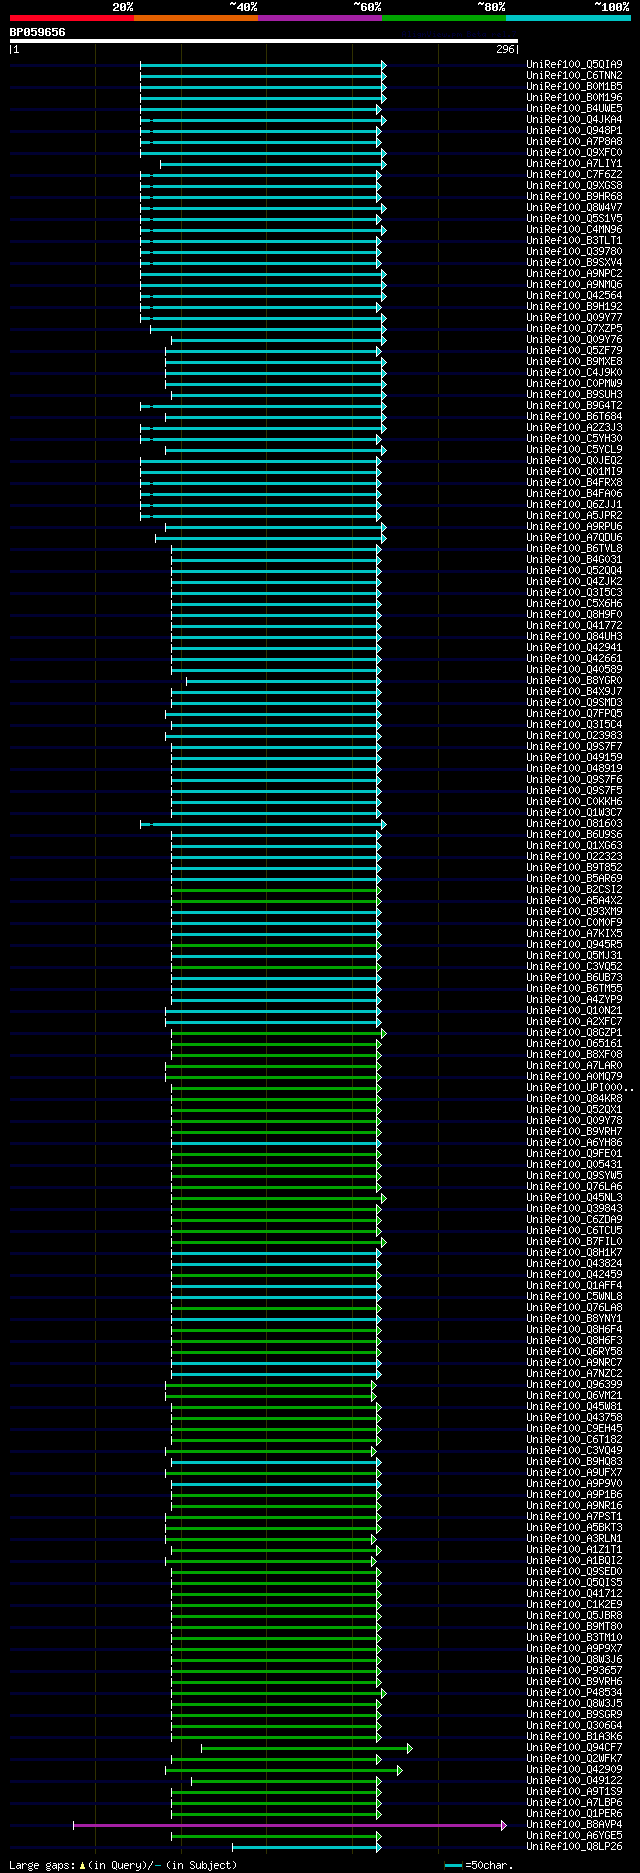The height and width of the screenshot is (1873, 640).
Task: Open hit UniRef100_P48534
Action: point(574,1693)
